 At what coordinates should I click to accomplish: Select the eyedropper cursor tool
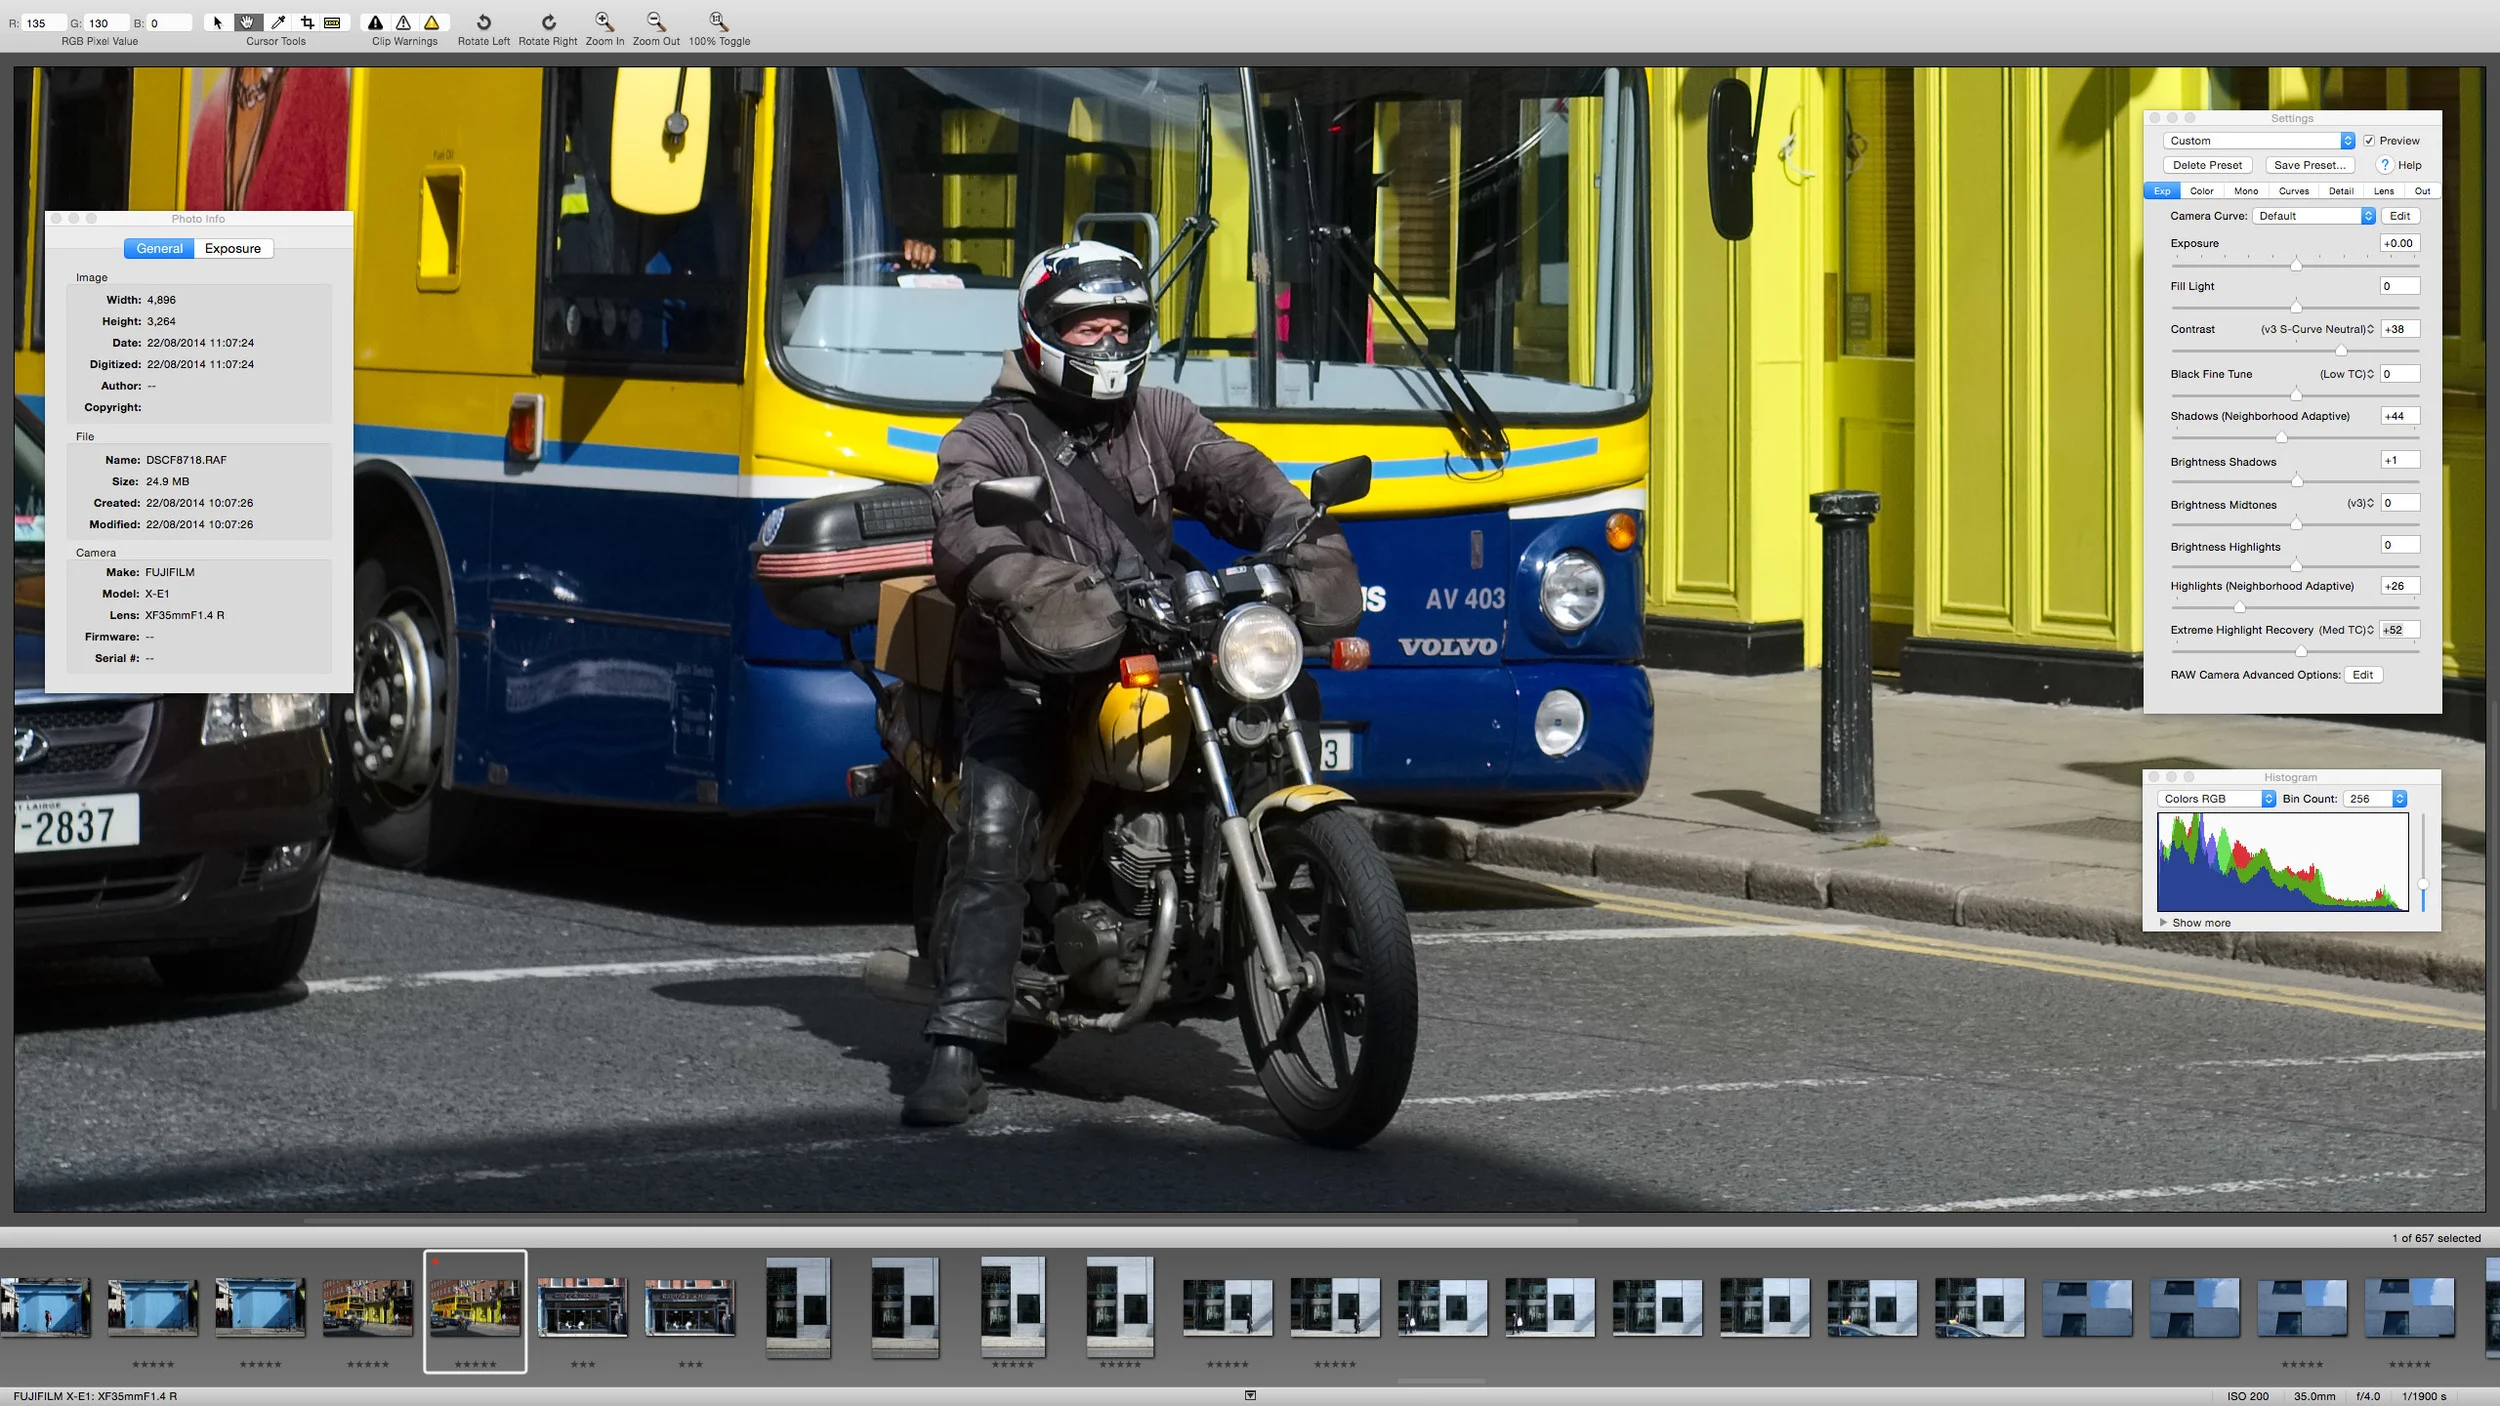coord(279,22)
